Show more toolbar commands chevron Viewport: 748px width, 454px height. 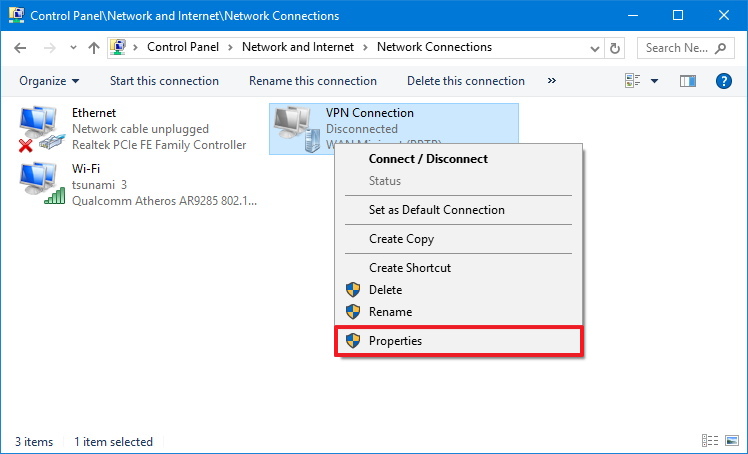(x=552, y=81)
